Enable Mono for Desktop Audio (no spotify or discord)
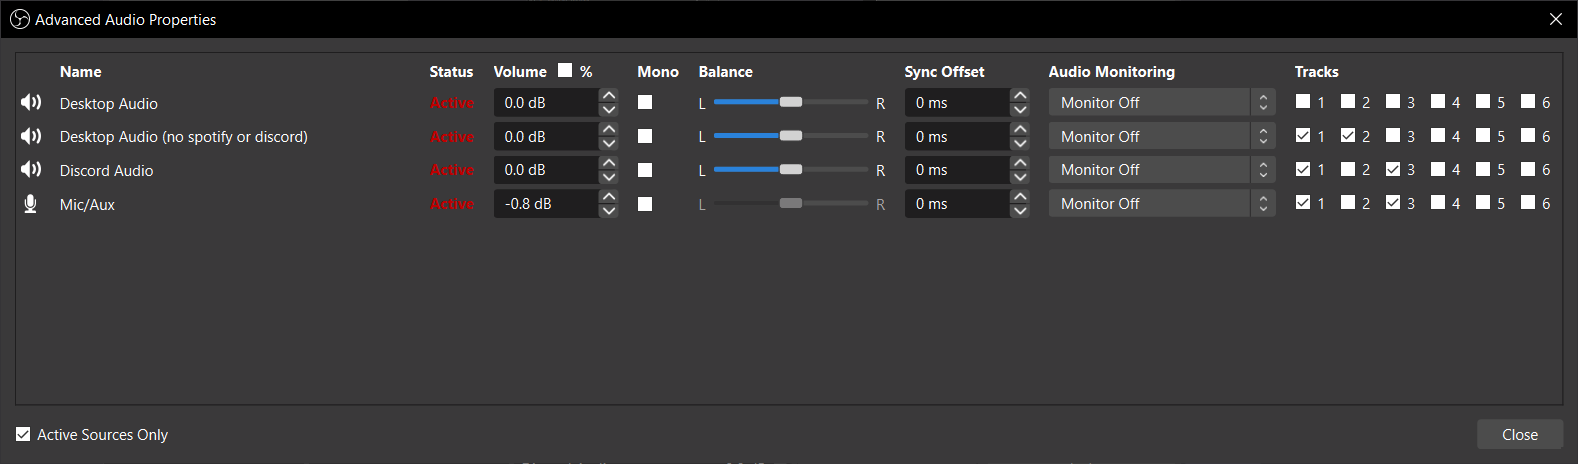This screenshot has width=1578, height=464. click(x=645, y=136)
